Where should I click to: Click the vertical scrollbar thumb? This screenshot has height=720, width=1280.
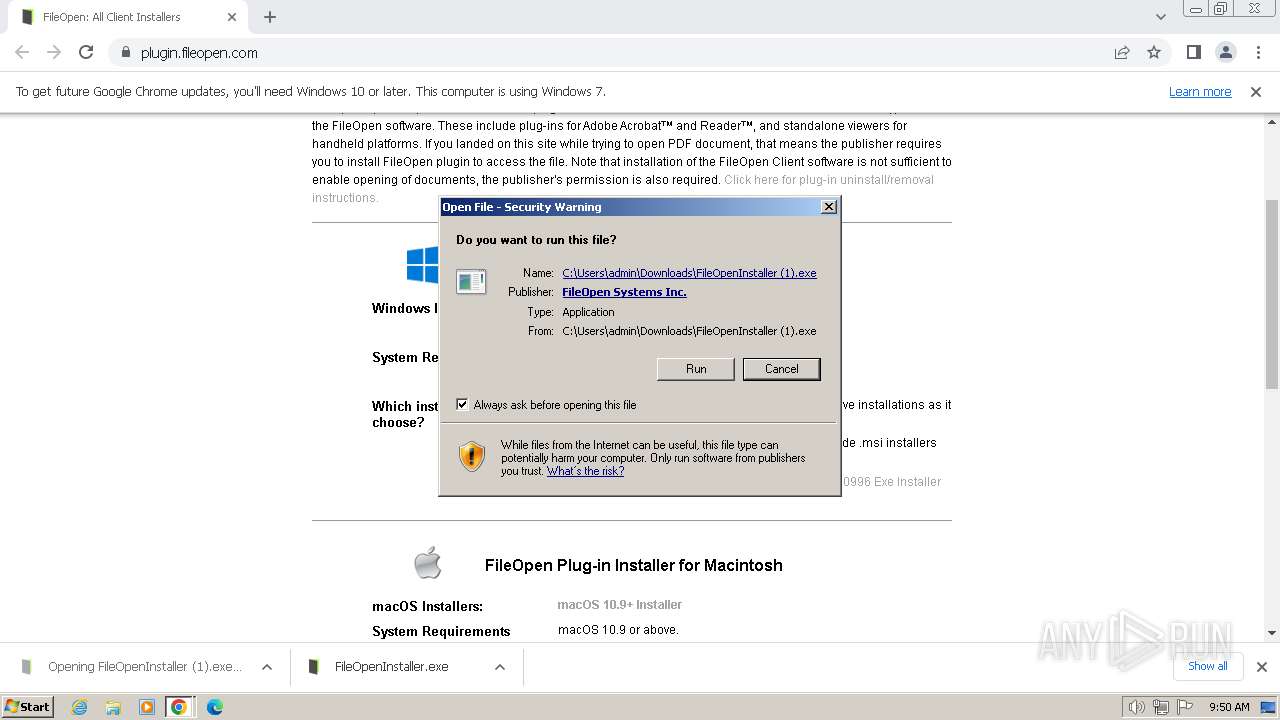click(x=1272, y=294)
